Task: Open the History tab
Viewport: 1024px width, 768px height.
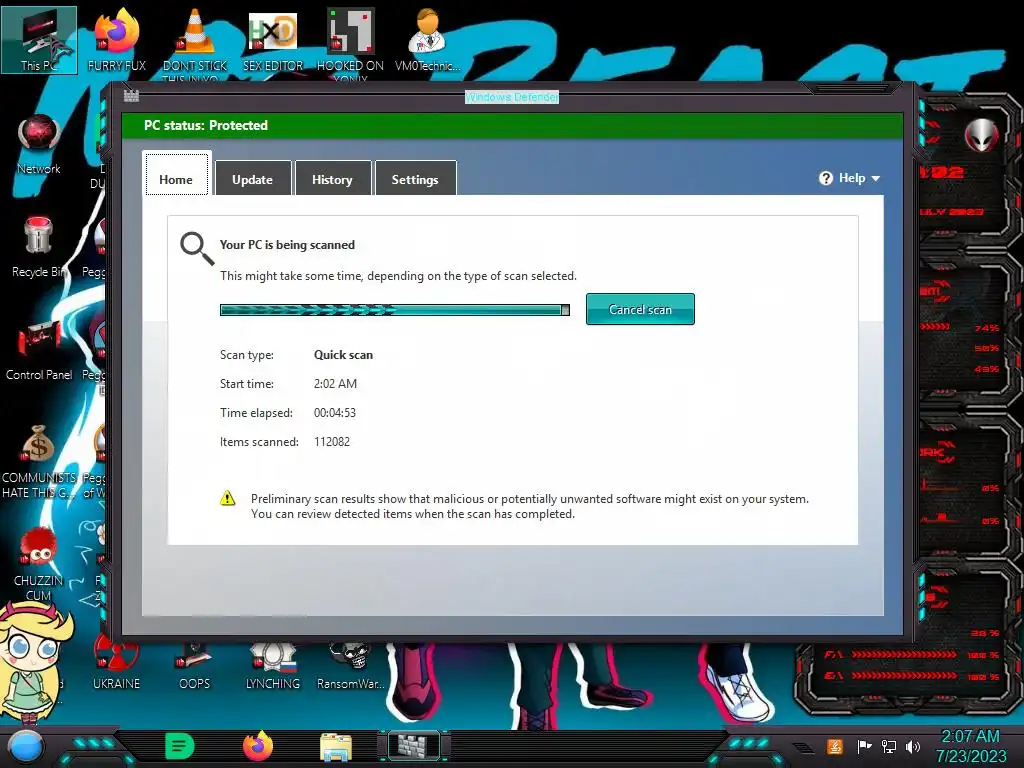Action: point(332,178)
